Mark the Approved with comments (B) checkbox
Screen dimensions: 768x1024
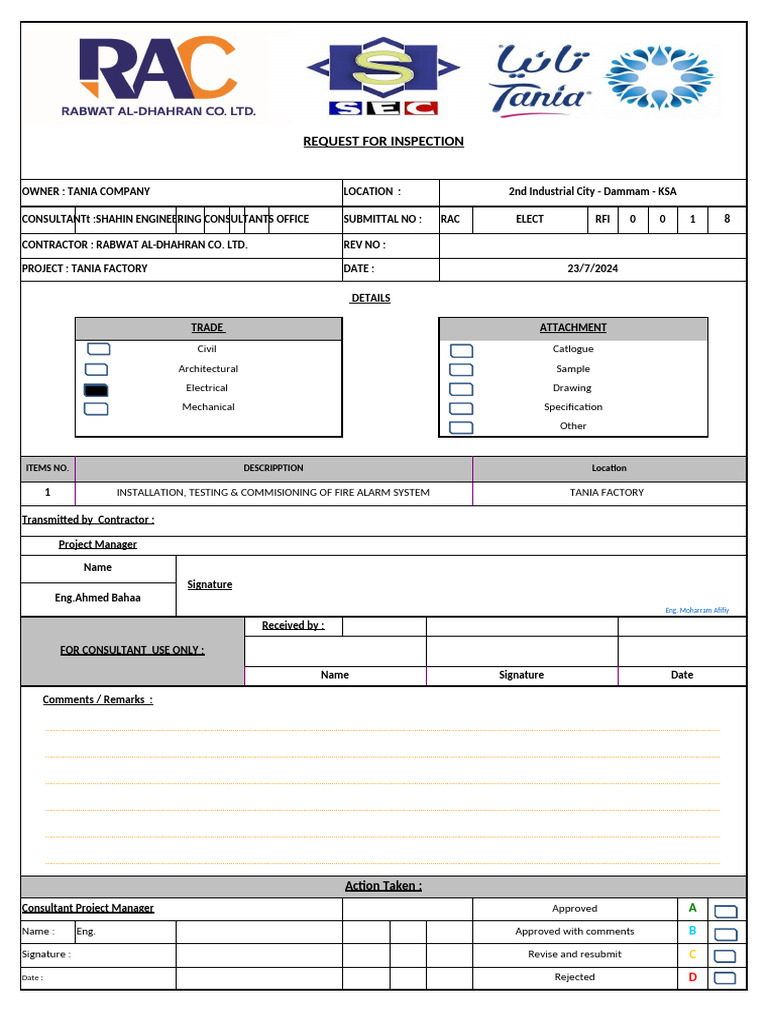point(726,935)
